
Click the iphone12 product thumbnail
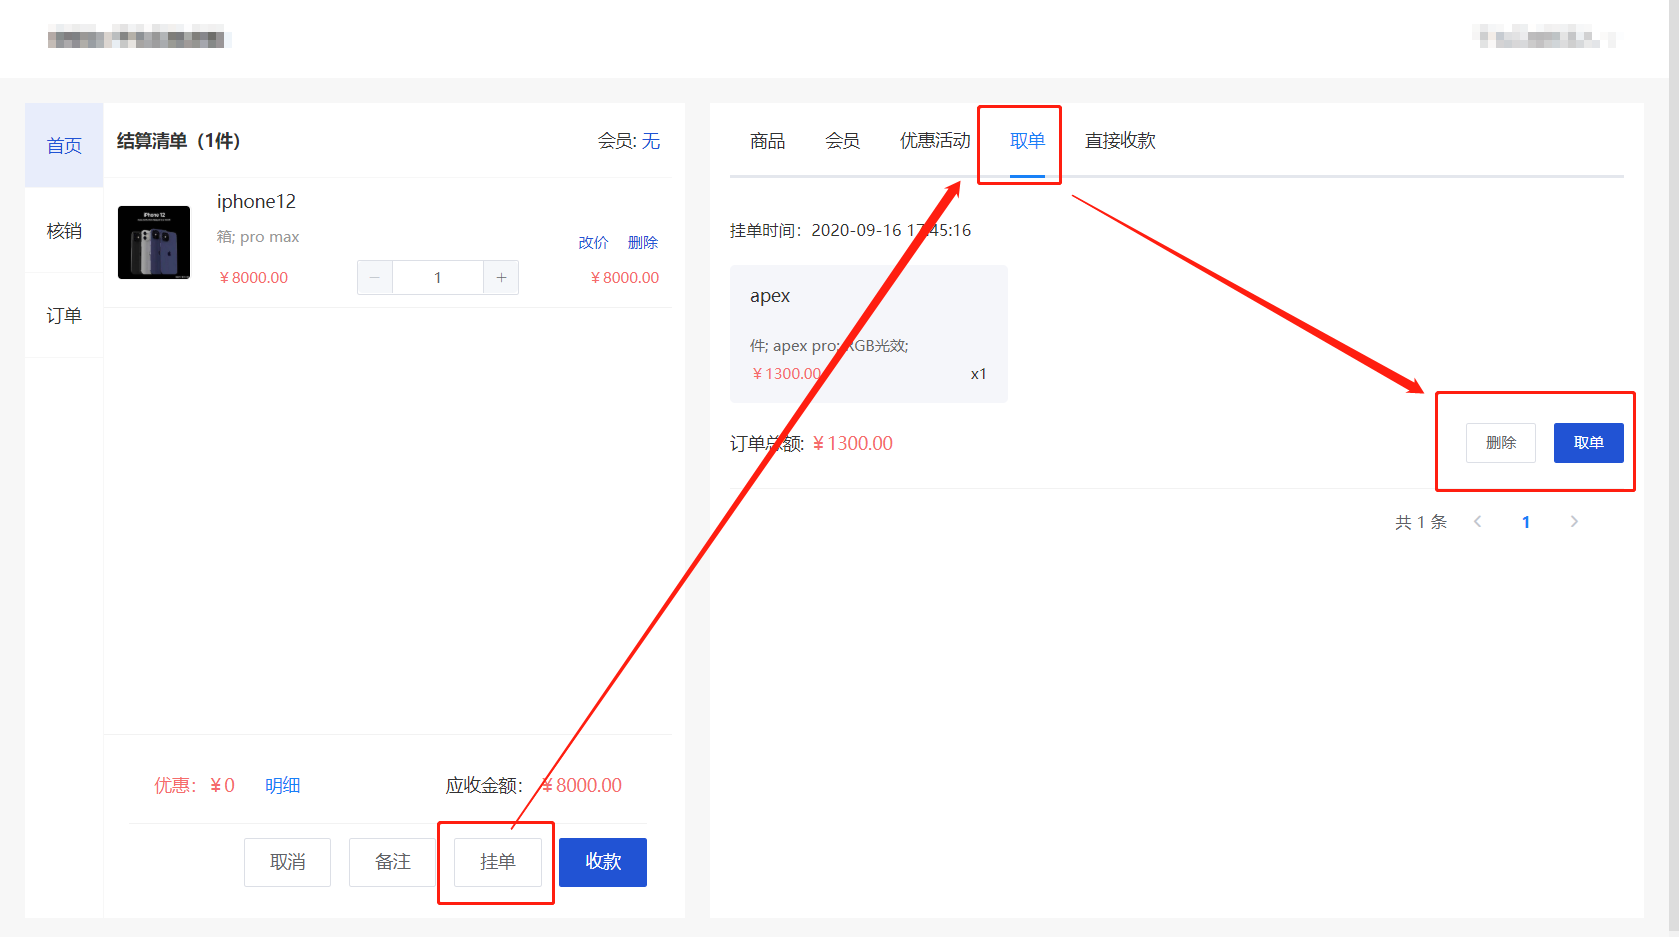[154, 243]
